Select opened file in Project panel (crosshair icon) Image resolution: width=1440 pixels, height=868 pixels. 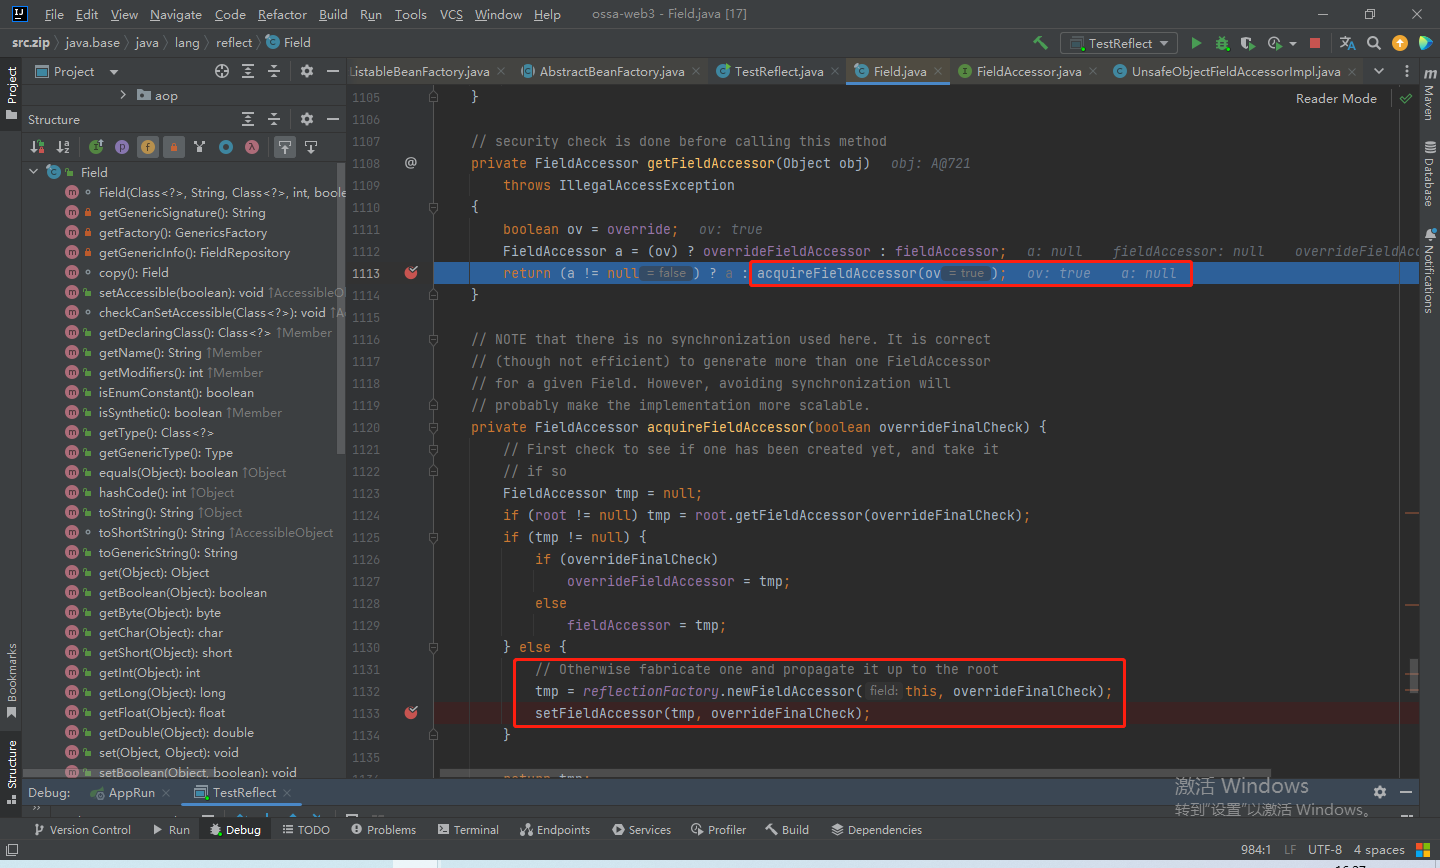tap(222, 71)
